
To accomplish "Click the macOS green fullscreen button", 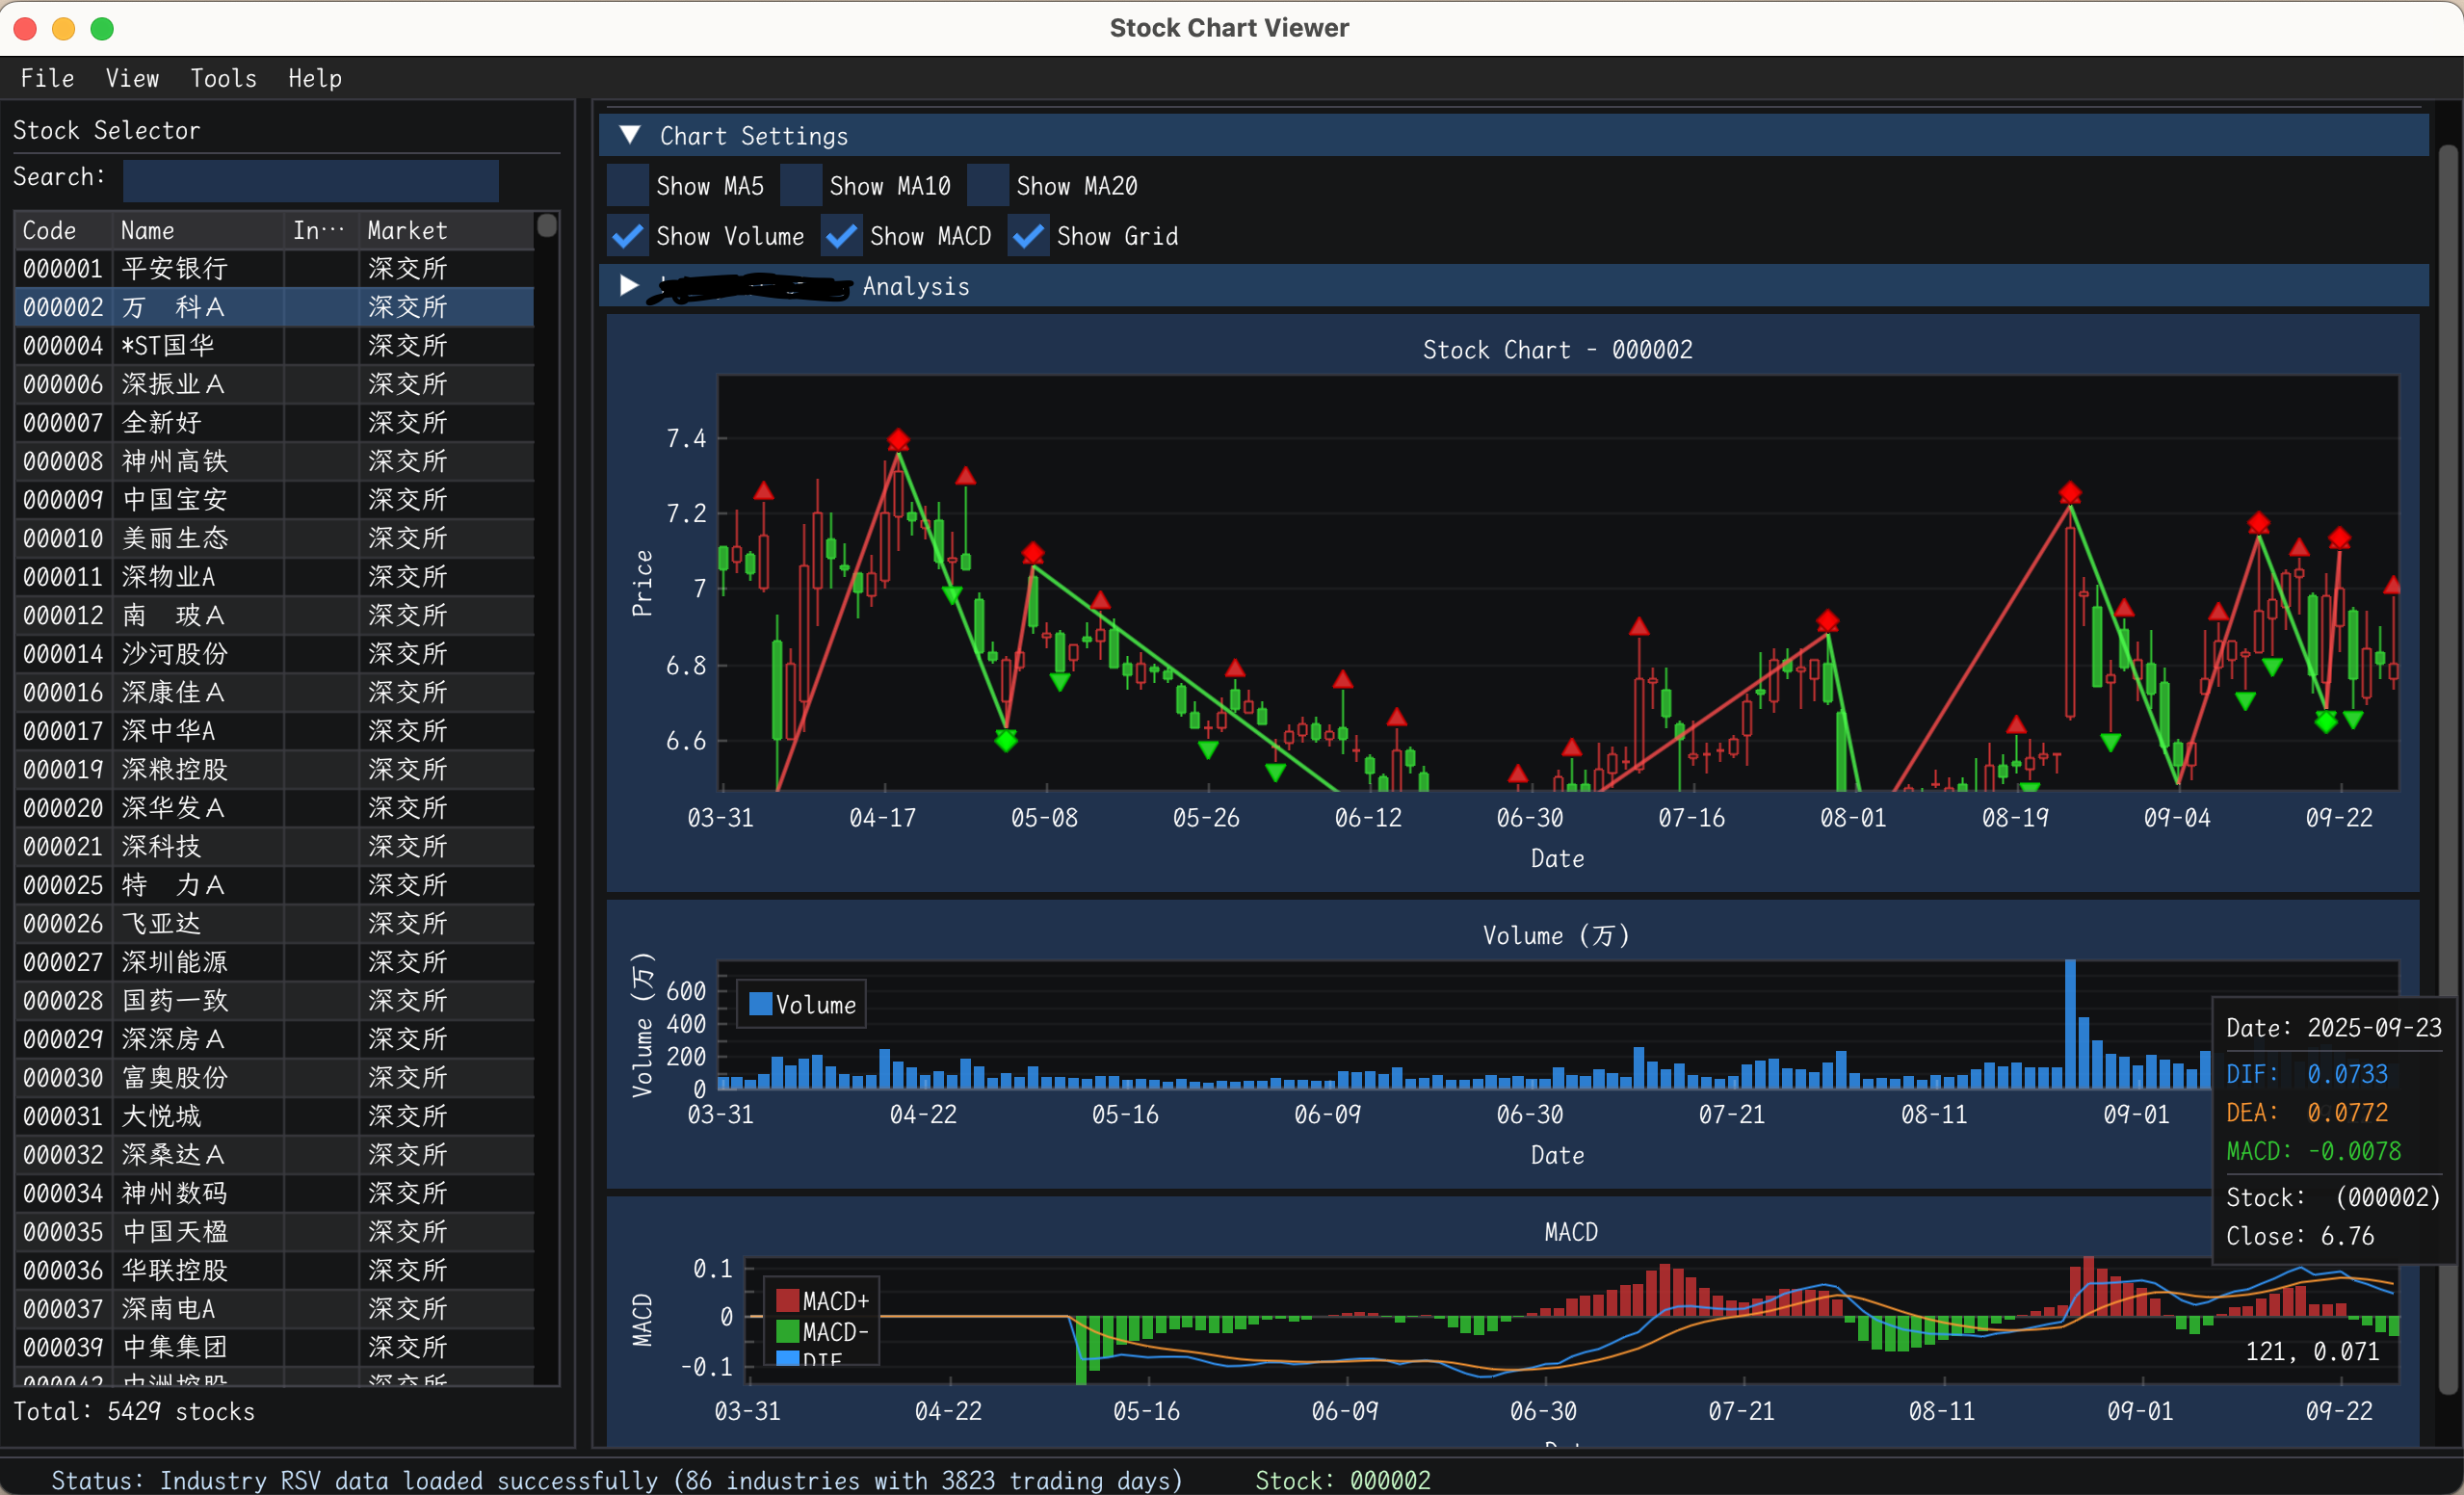I will 102,28.
